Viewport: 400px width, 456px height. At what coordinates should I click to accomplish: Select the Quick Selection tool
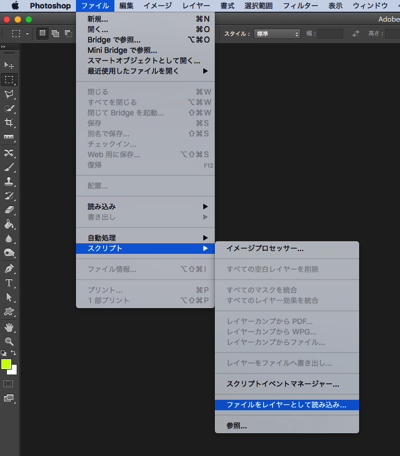pyautogui.click(x=9, y=109)
